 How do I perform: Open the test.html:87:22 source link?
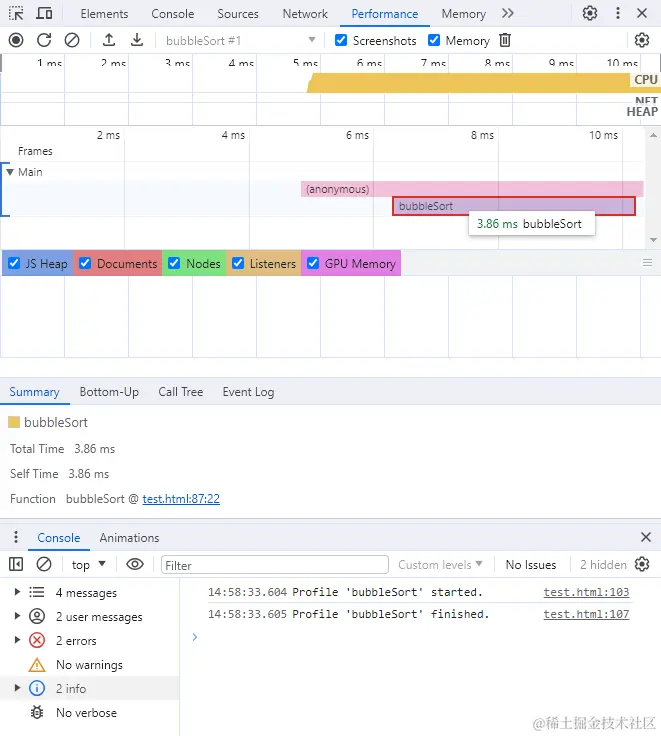click(181, 498)
